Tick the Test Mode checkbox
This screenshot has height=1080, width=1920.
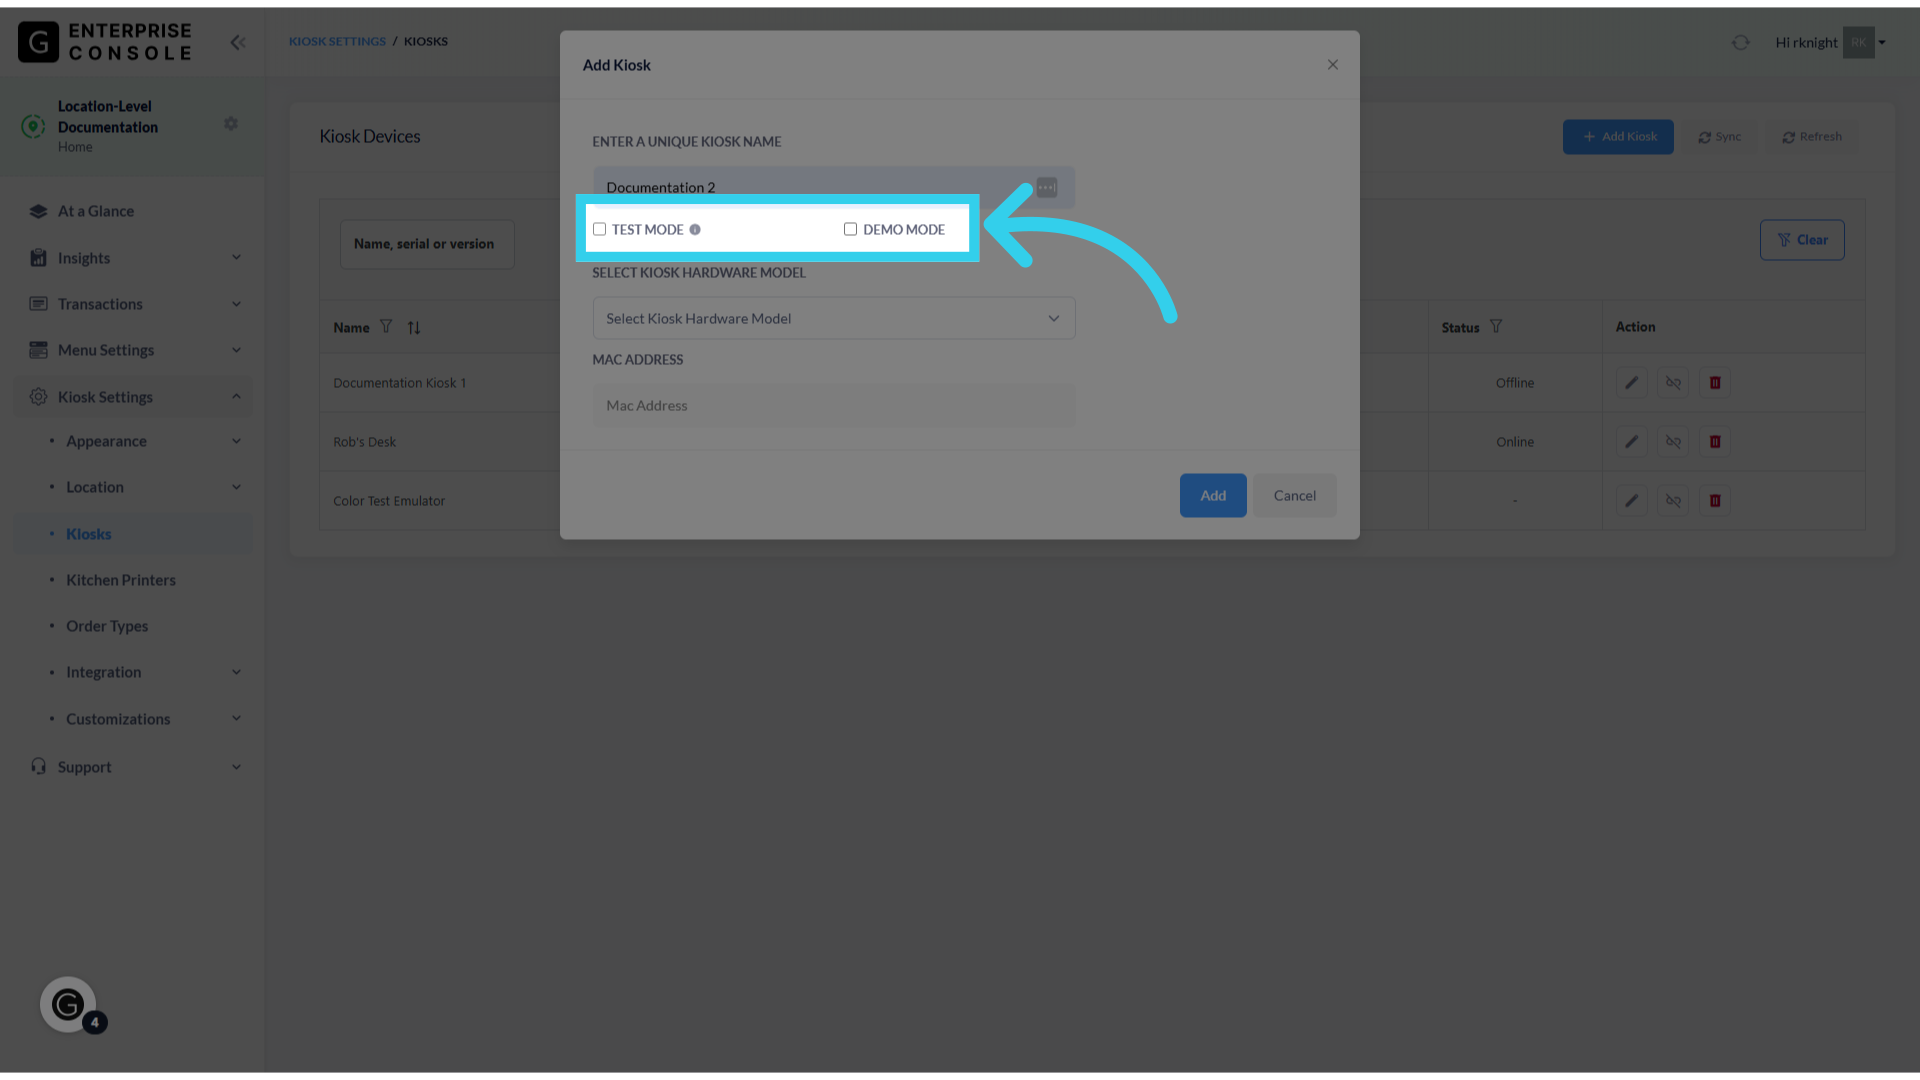pos(599,229)
